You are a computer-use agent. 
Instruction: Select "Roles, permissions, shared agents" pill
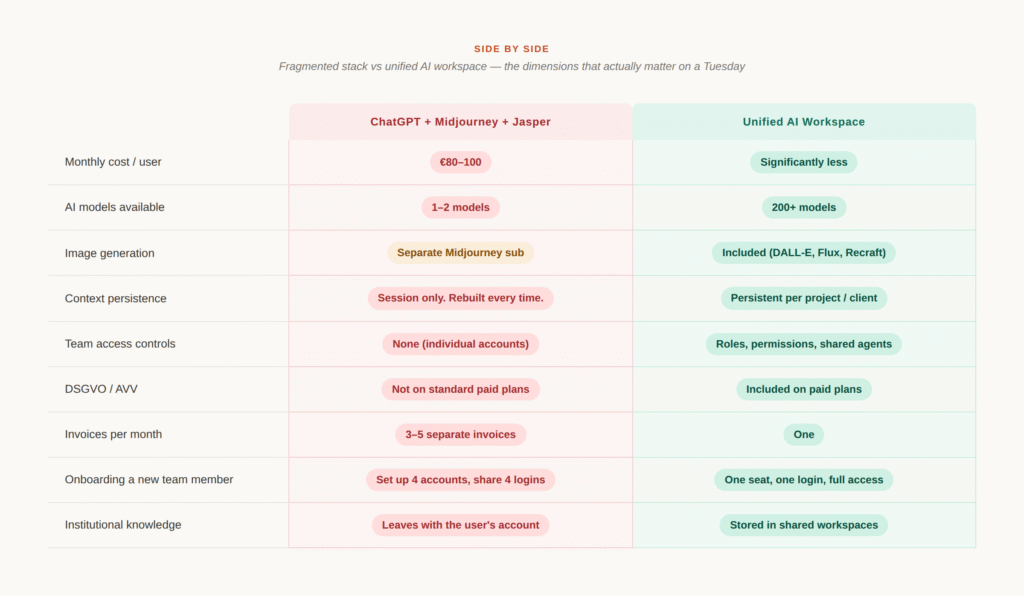click(x=803, y=344)
